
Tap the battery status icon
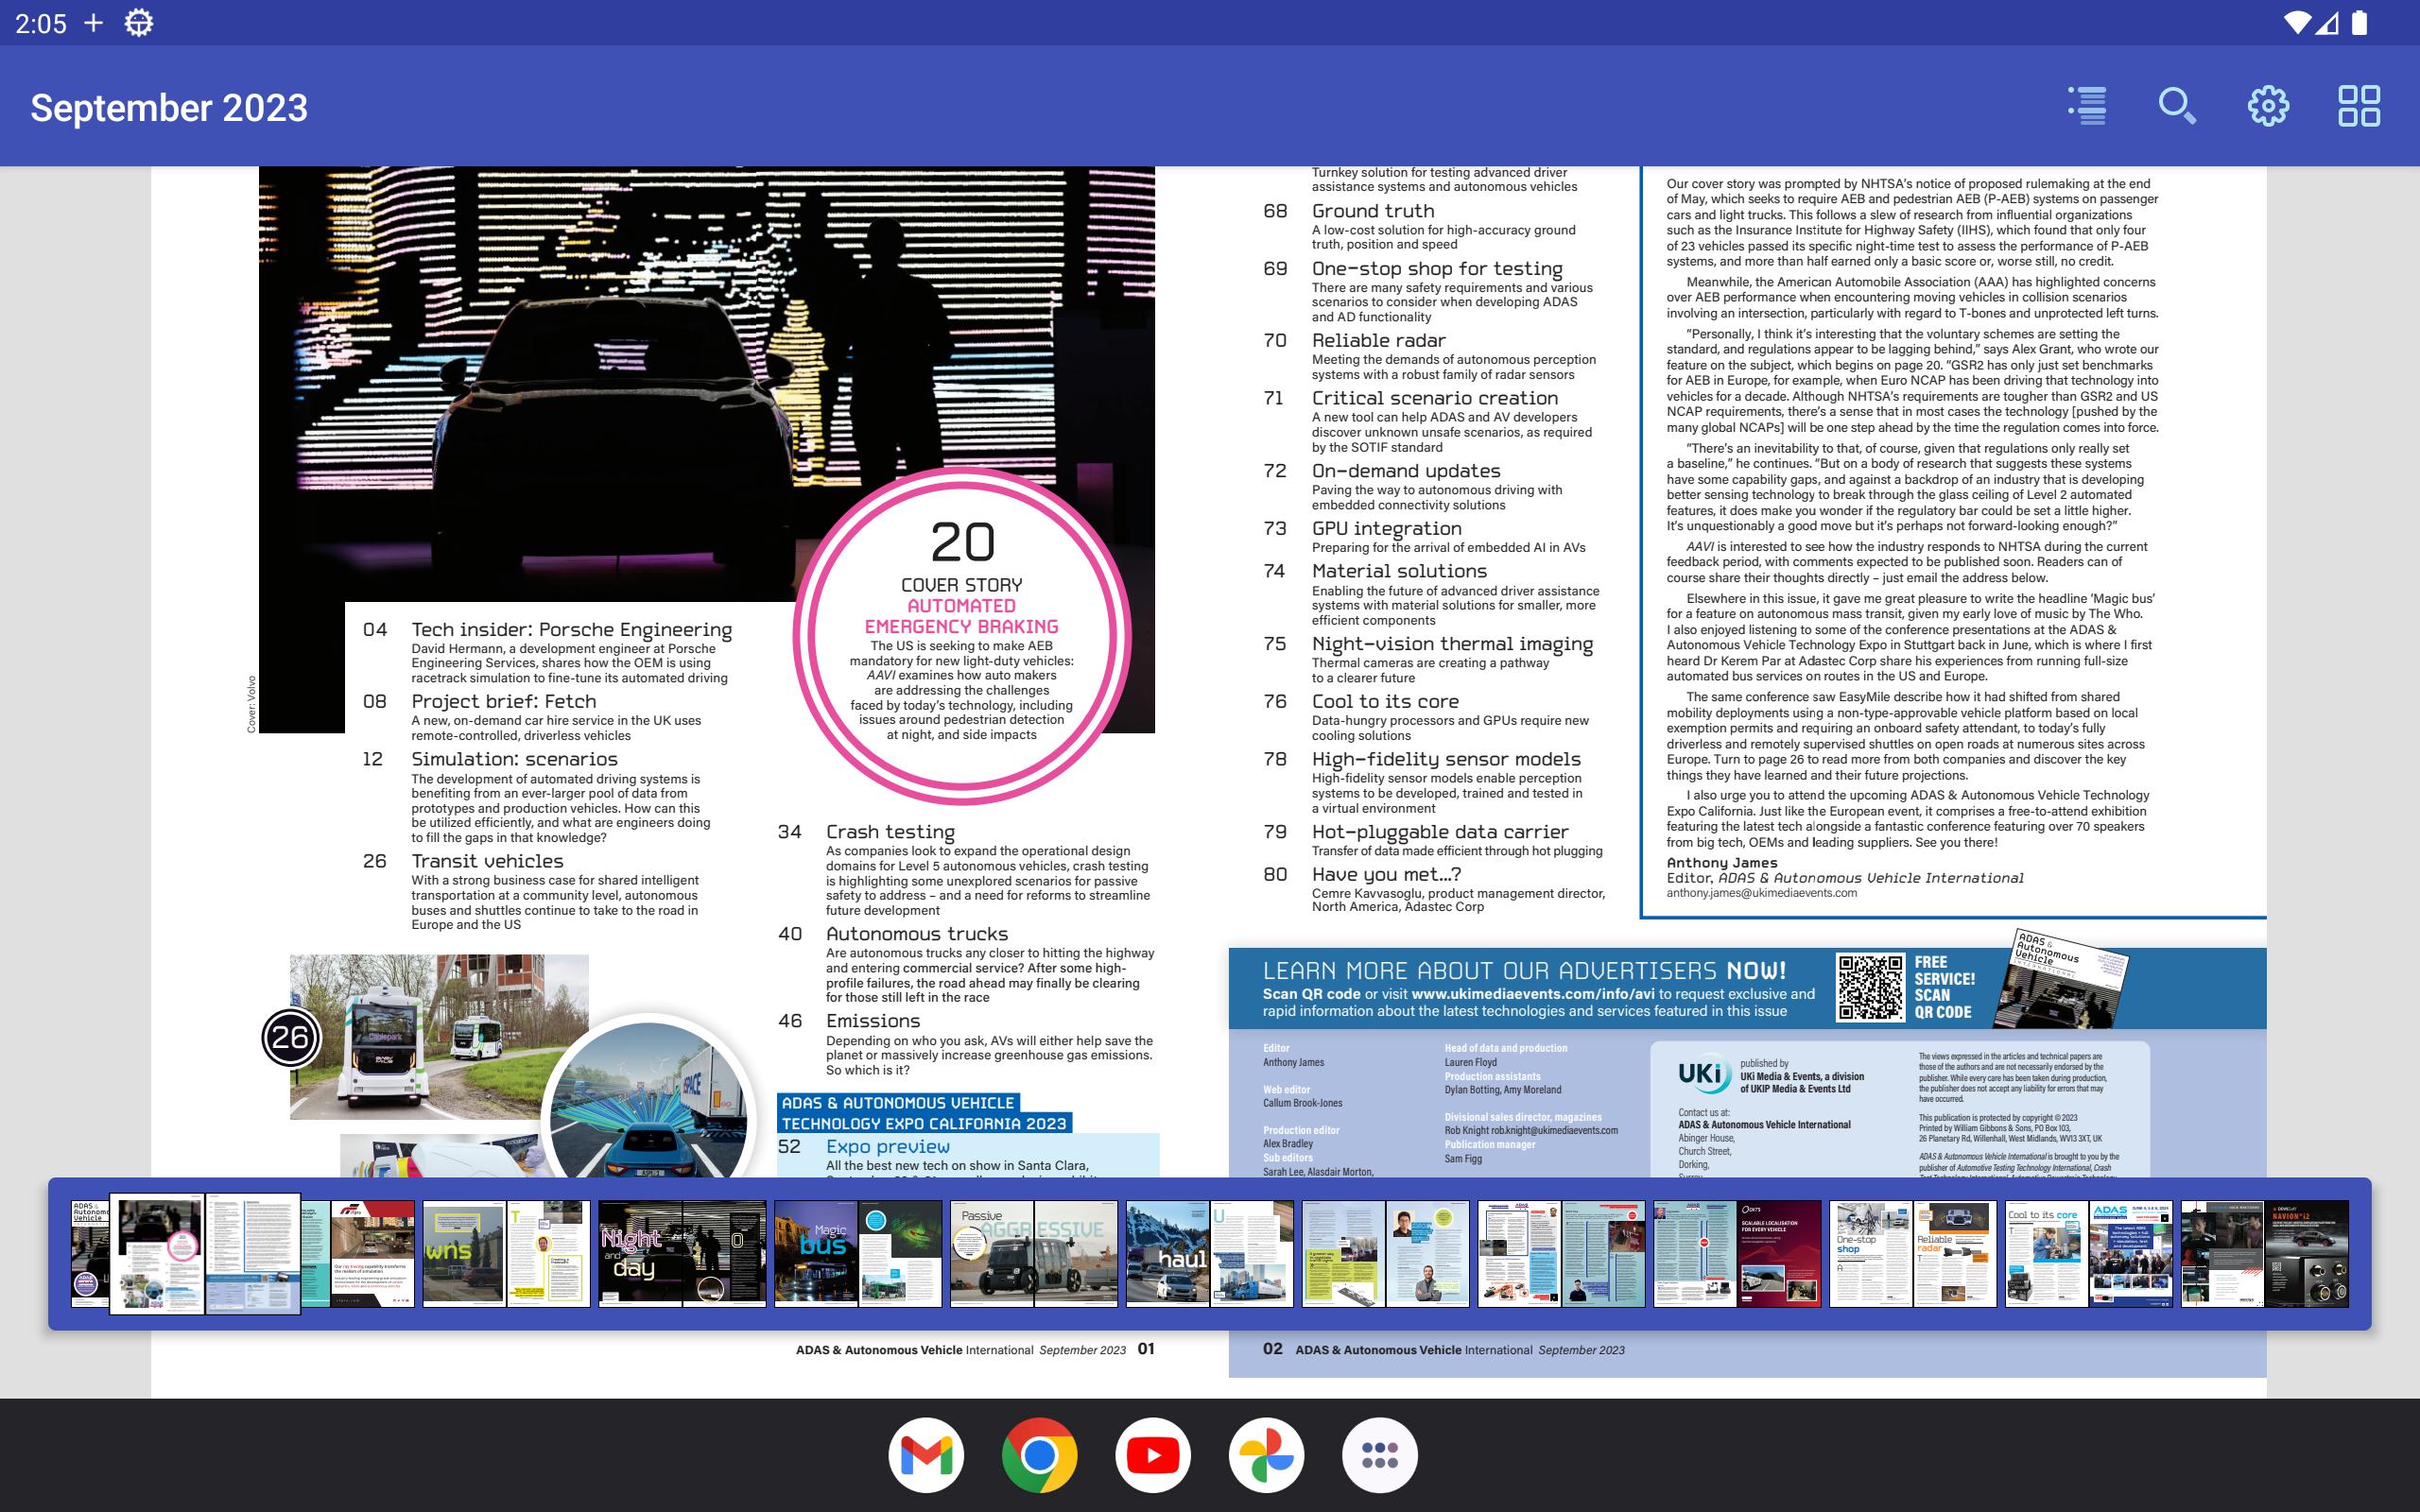click(2359, 22)
